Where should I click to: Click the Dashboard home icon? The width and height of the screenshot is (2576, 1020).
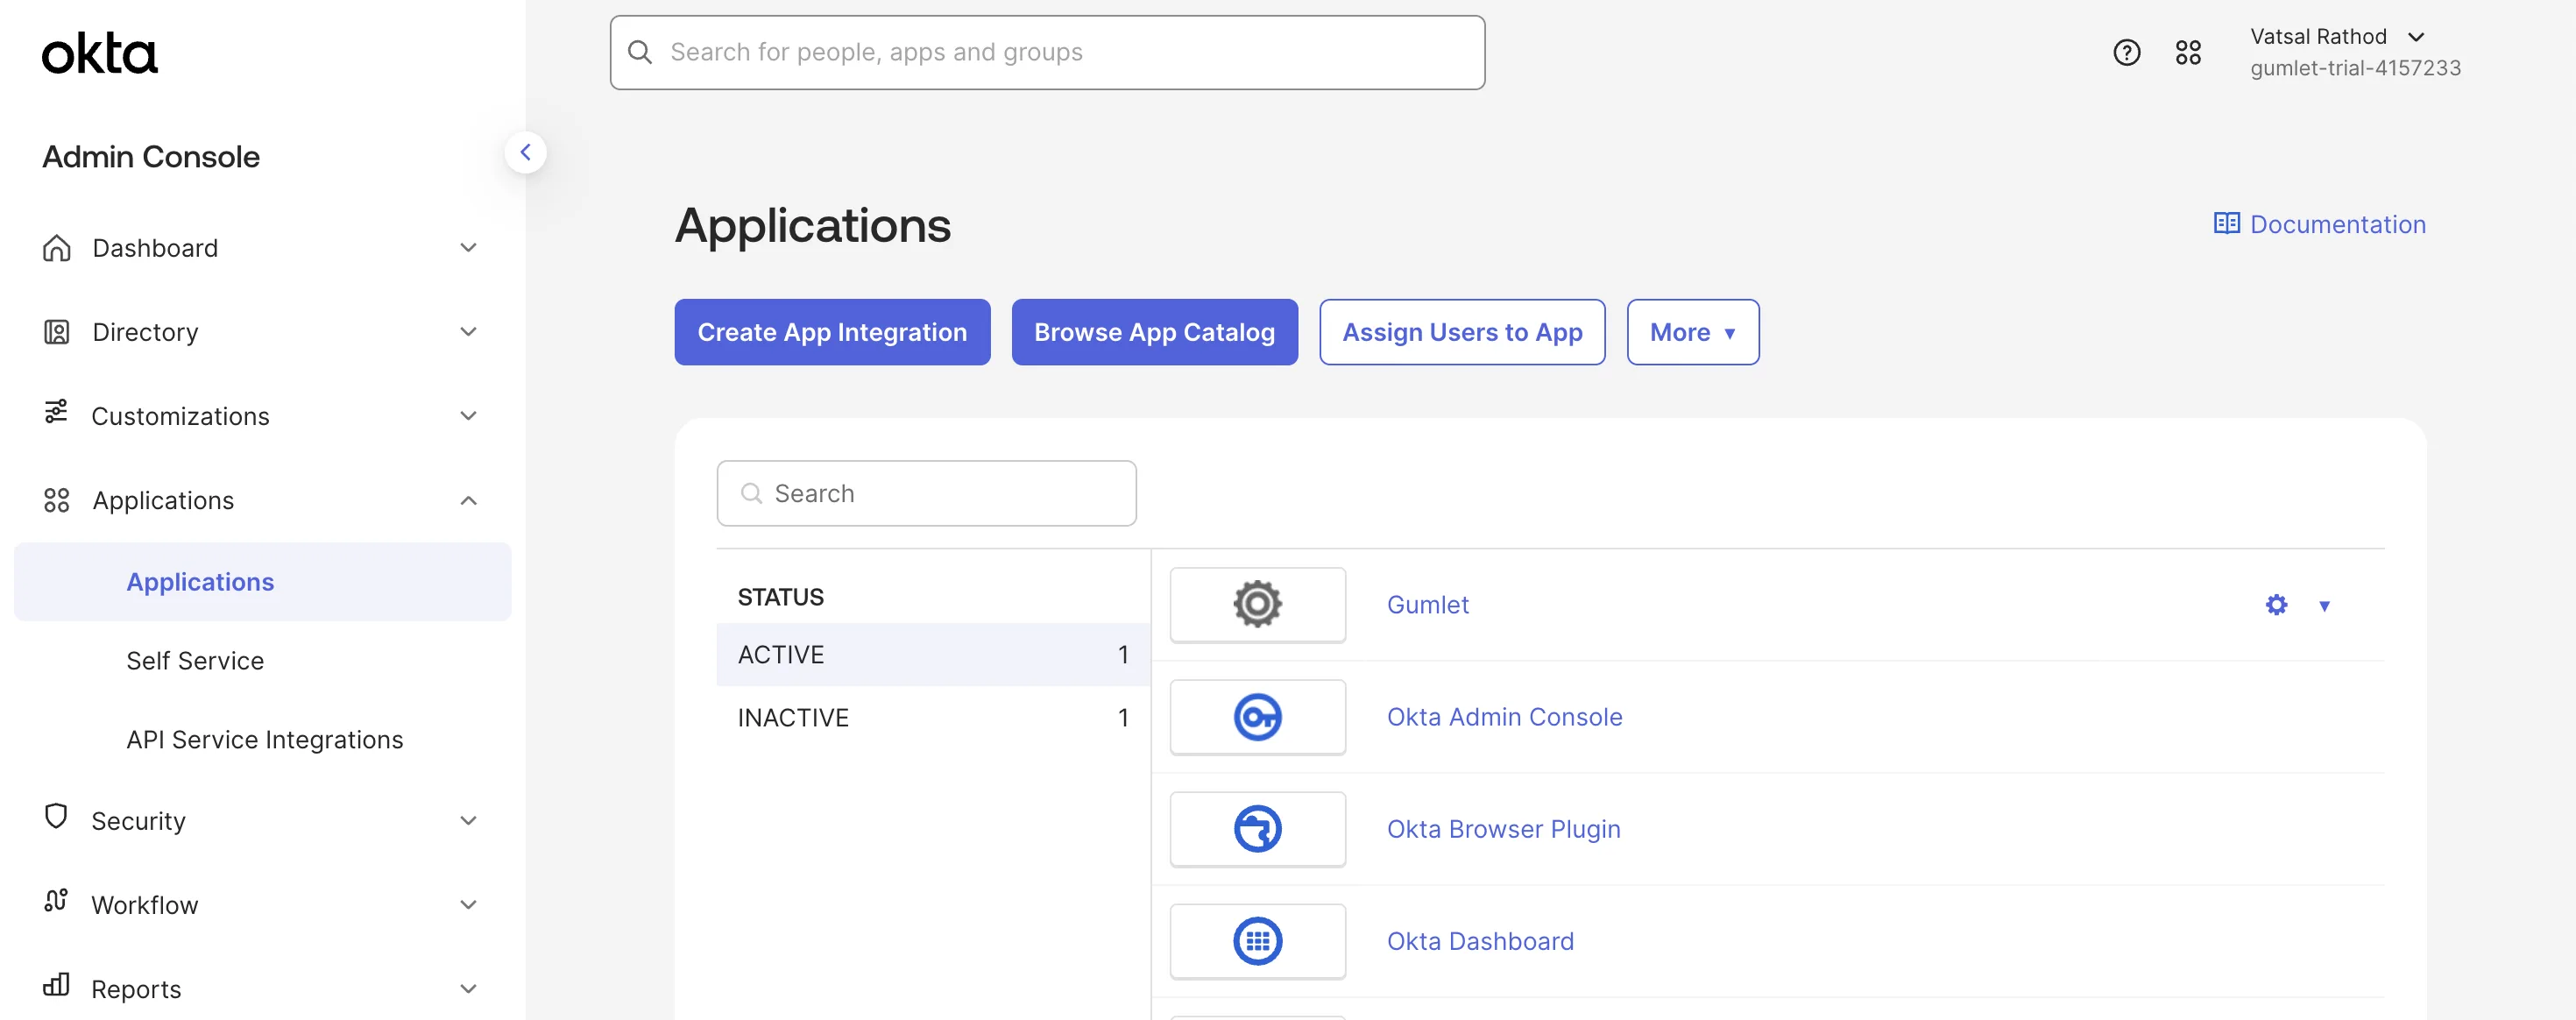point(57,247)
